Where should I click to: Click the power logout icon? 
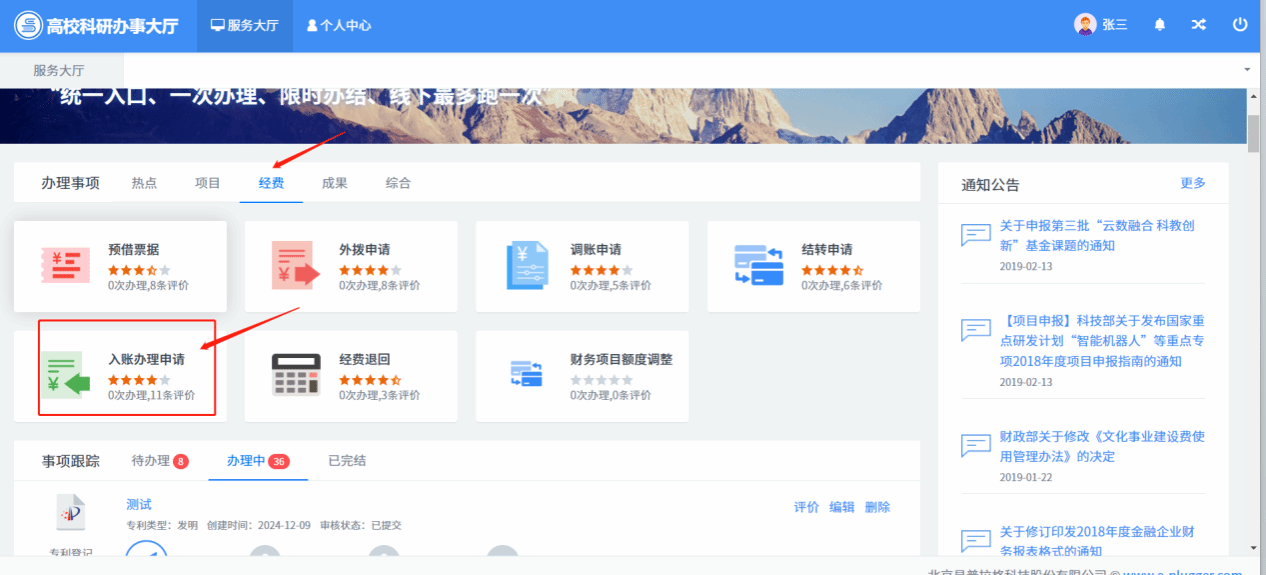1240,25
